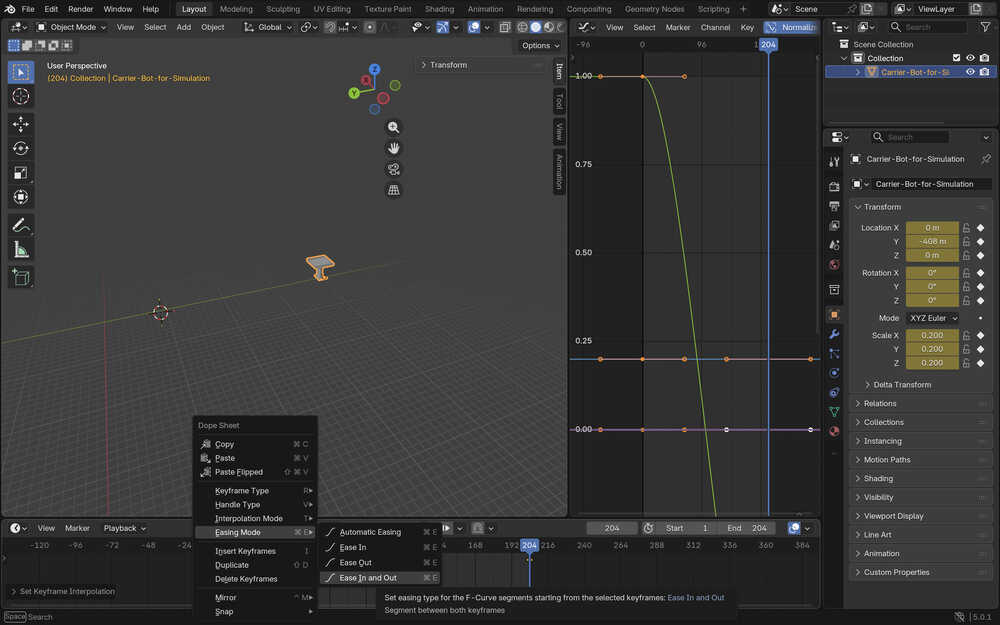Choose Ease In and Out menu entry
Image resolution: width=1000 pixels, height=625 pixels.
[x=368, y=578]
